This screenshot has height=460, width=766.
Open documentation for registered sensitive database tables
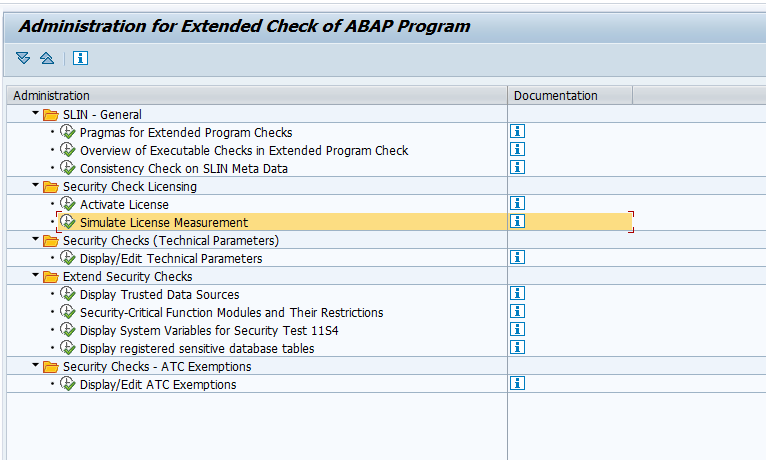[517, 348]
